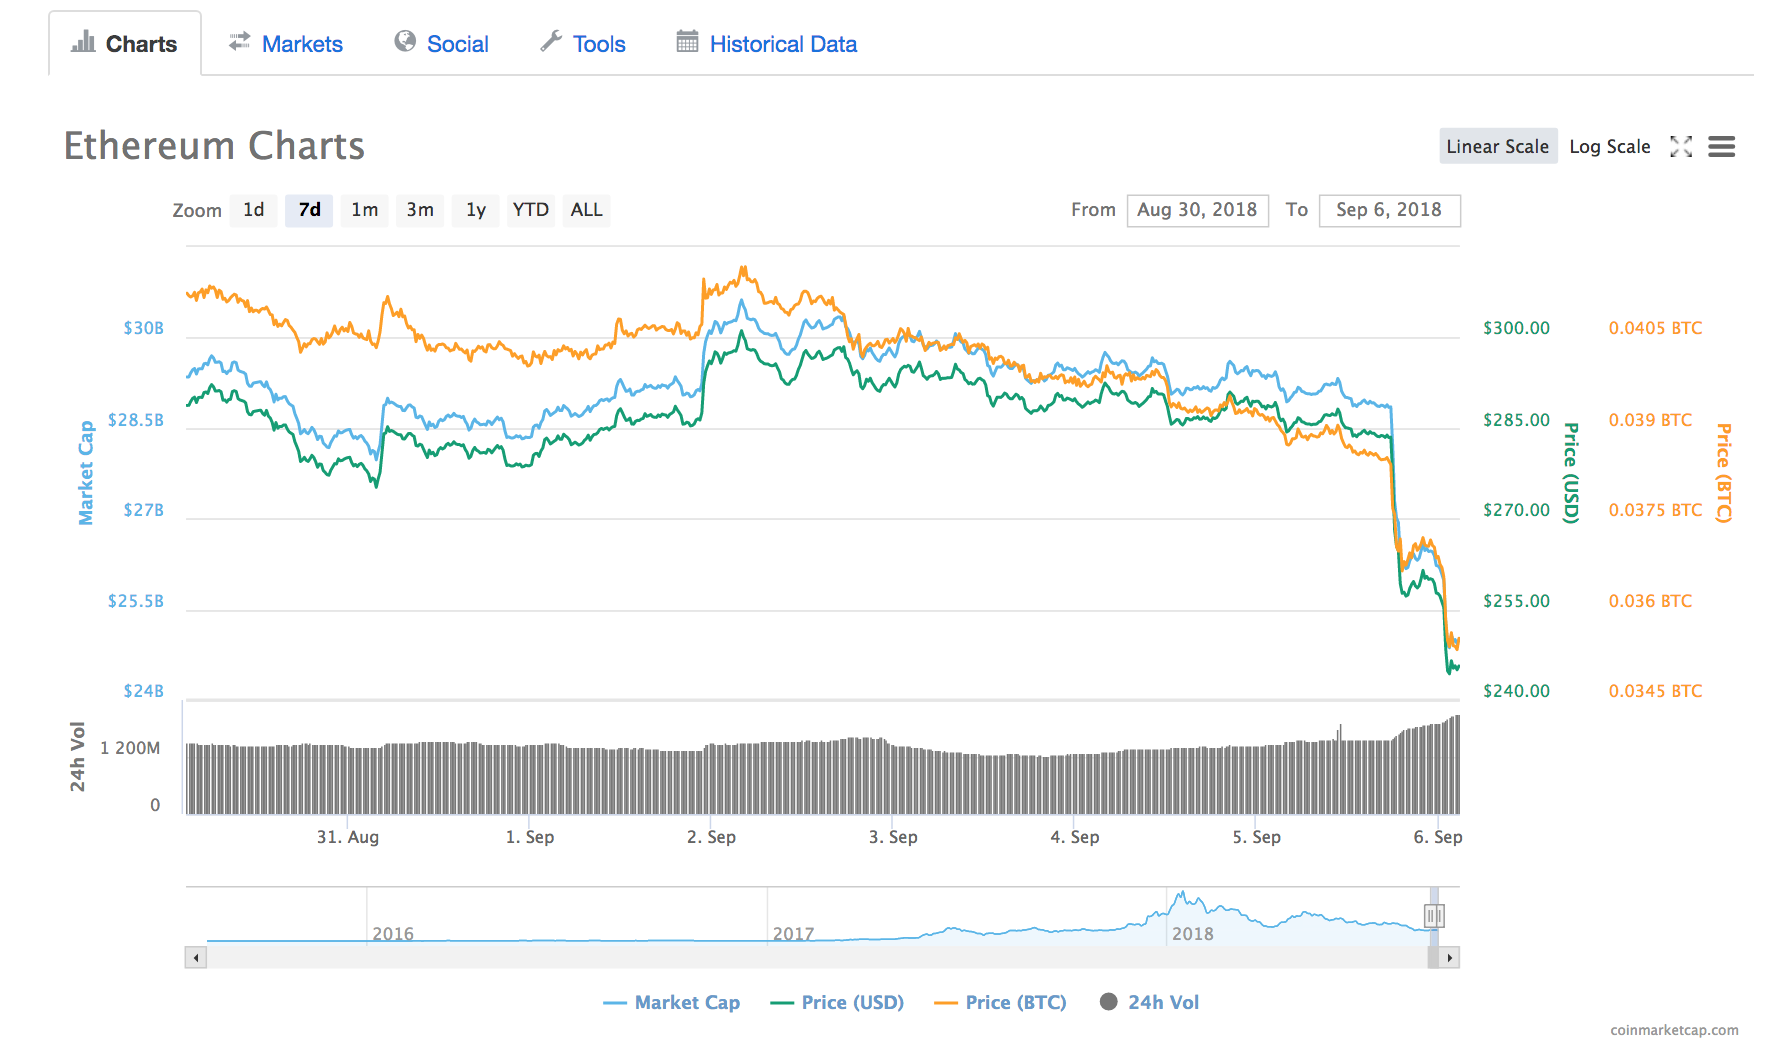1766x1048 pixels.
Task: Click 2017 marker in the navigator
Action: coord(794,934)
